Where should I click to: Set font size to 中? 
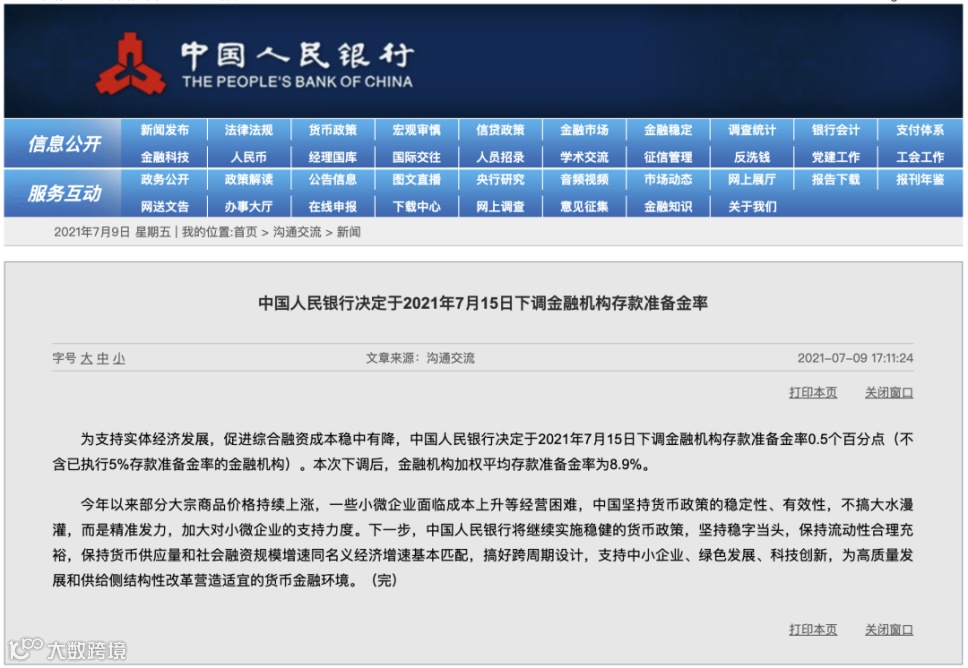click(102, 358)
